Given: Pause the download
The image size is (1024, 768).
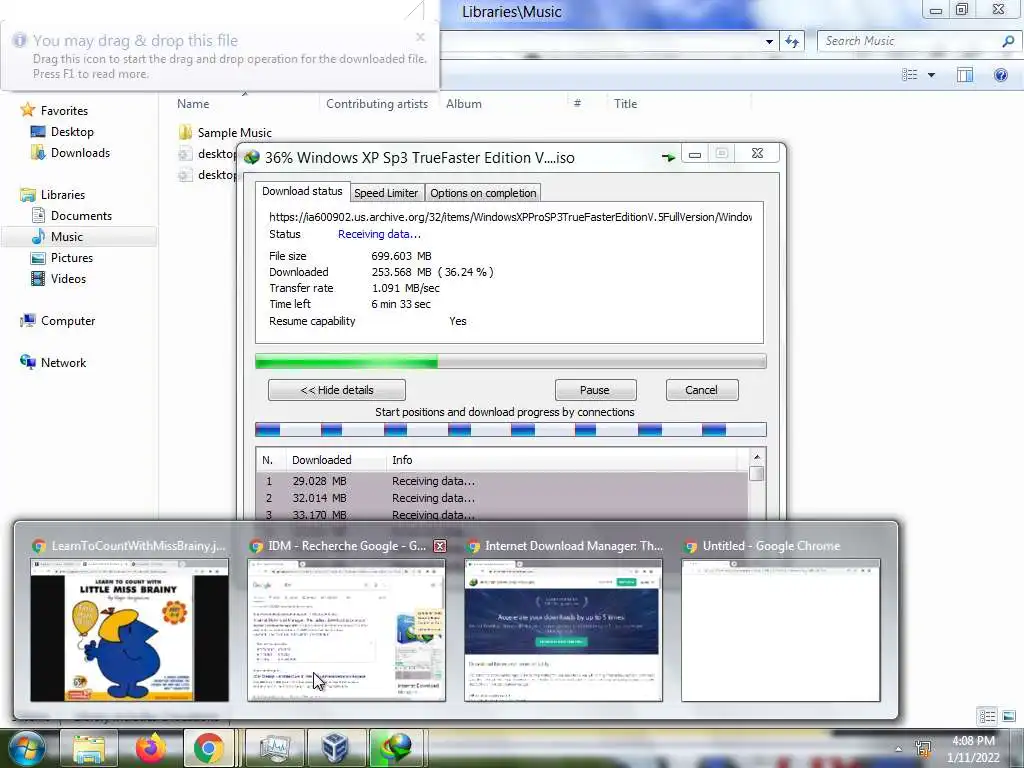Looking at the screenshot, I should click(x=595, y=390).
